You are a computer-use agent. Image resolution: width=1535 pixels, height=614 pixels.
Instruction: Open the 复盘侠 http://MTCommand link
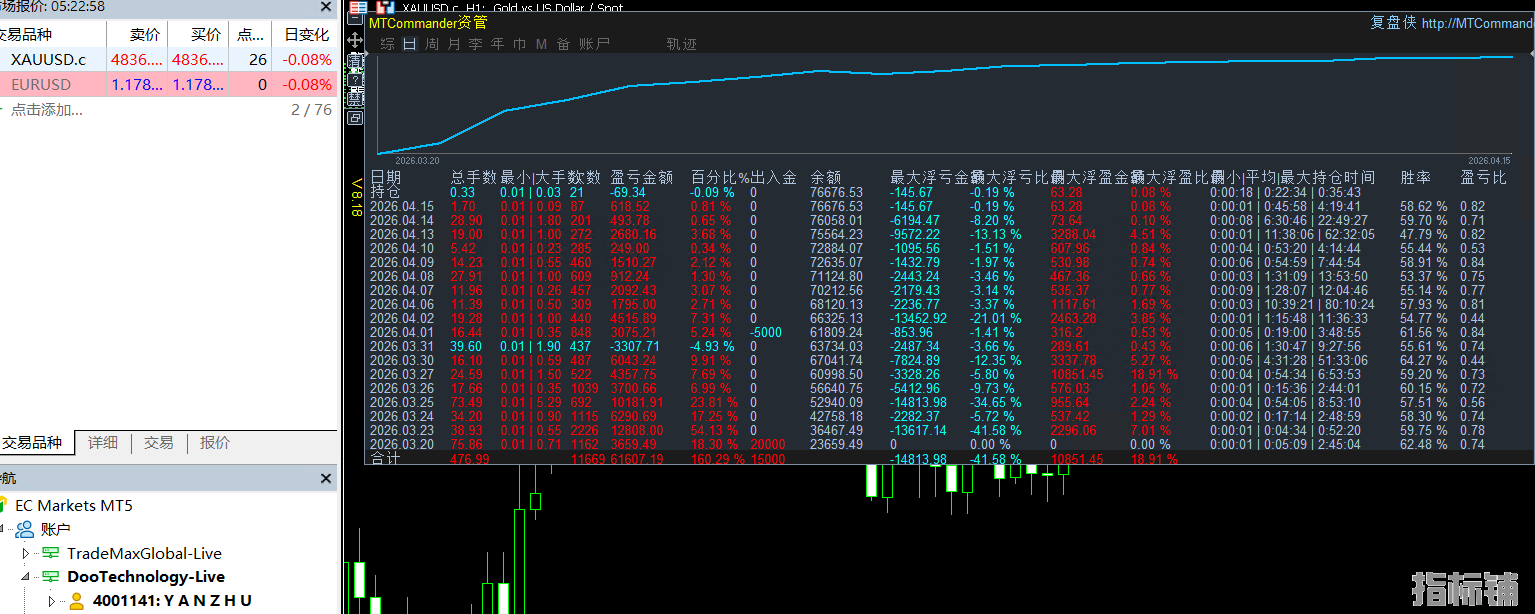[x=1450, y=23]
